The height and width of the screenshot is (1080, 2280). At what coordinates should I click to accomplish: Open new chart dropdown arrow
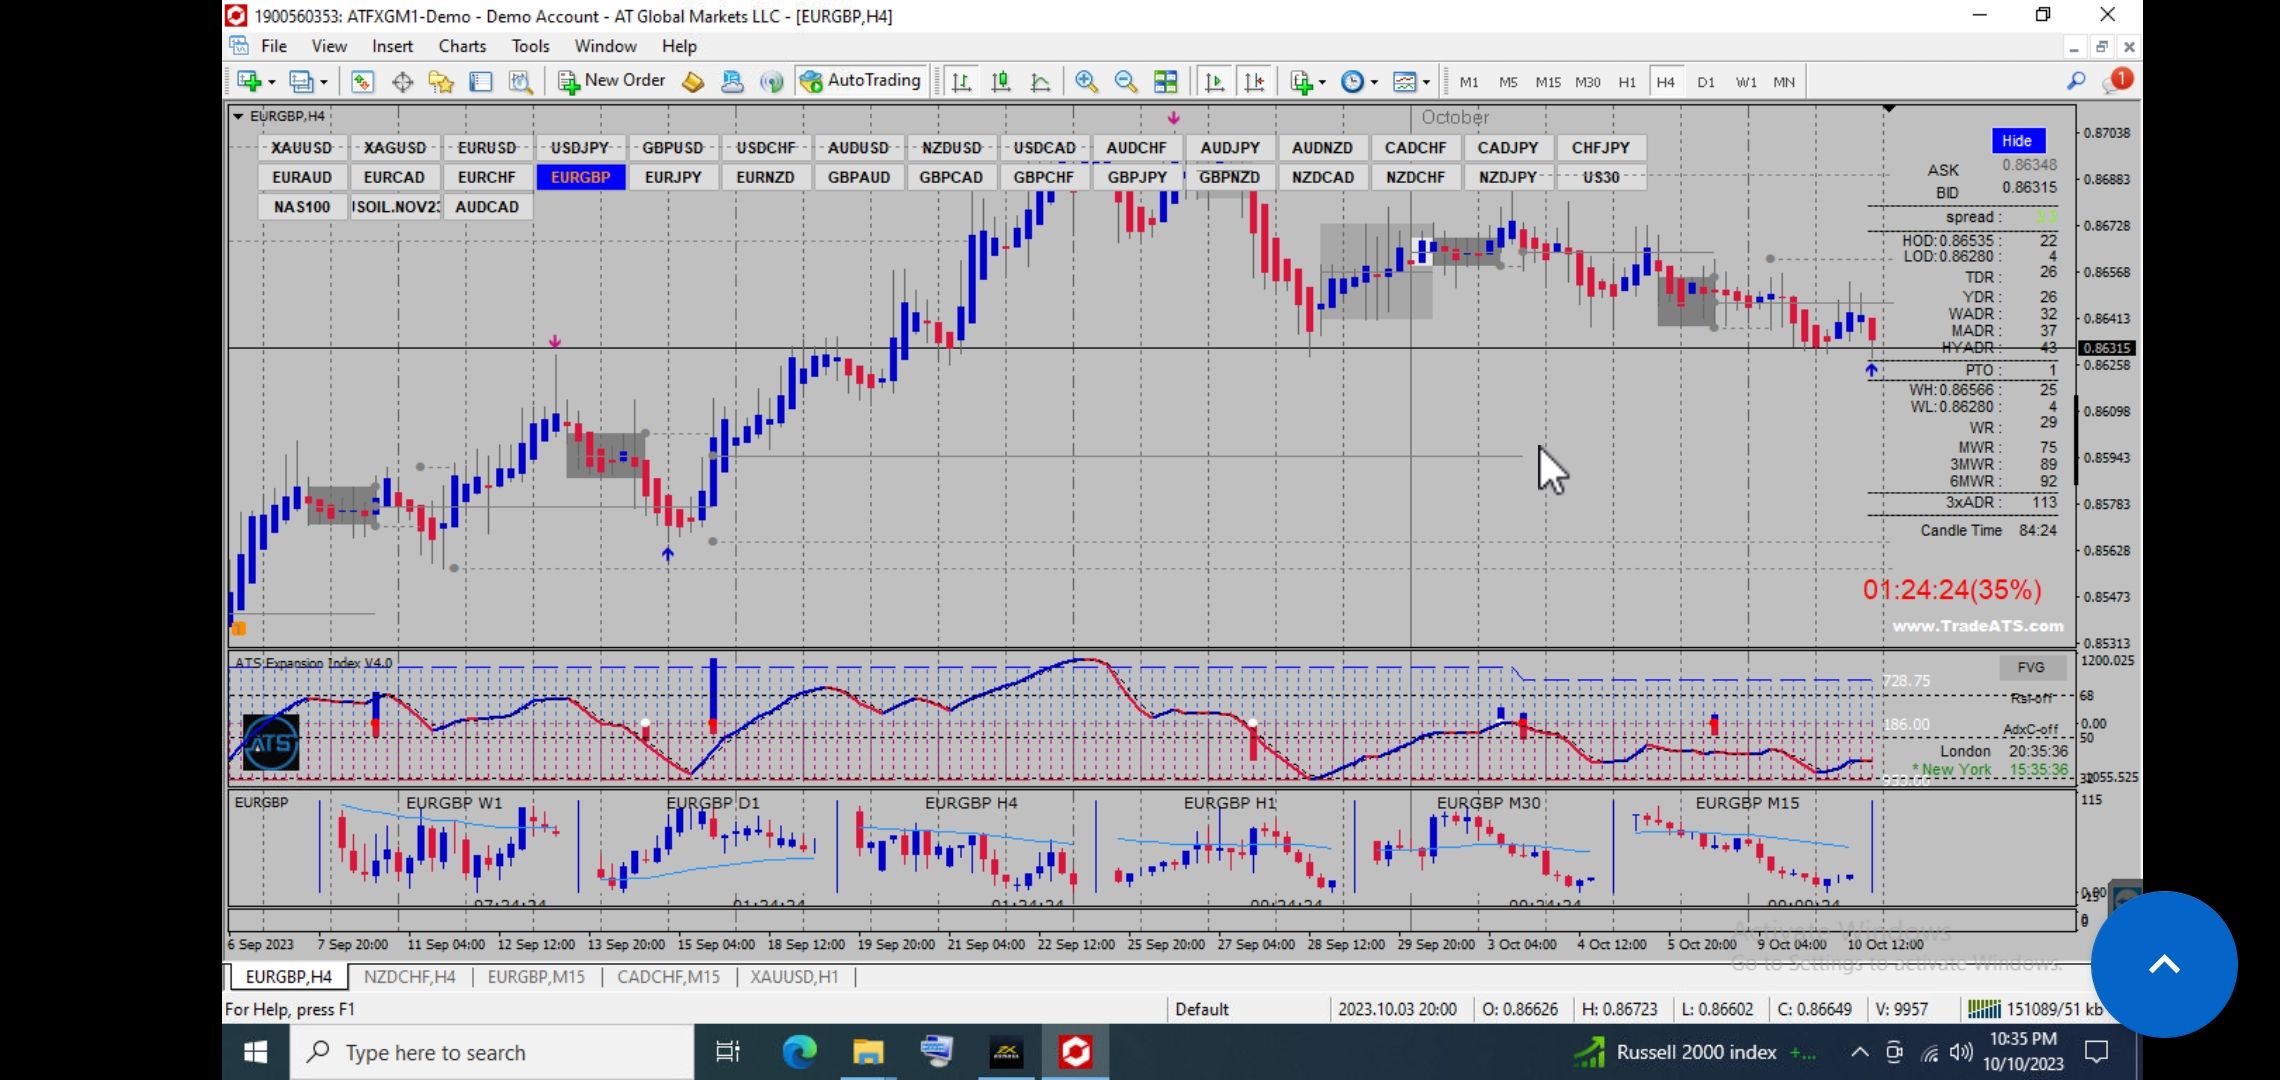tap(272, 83)
